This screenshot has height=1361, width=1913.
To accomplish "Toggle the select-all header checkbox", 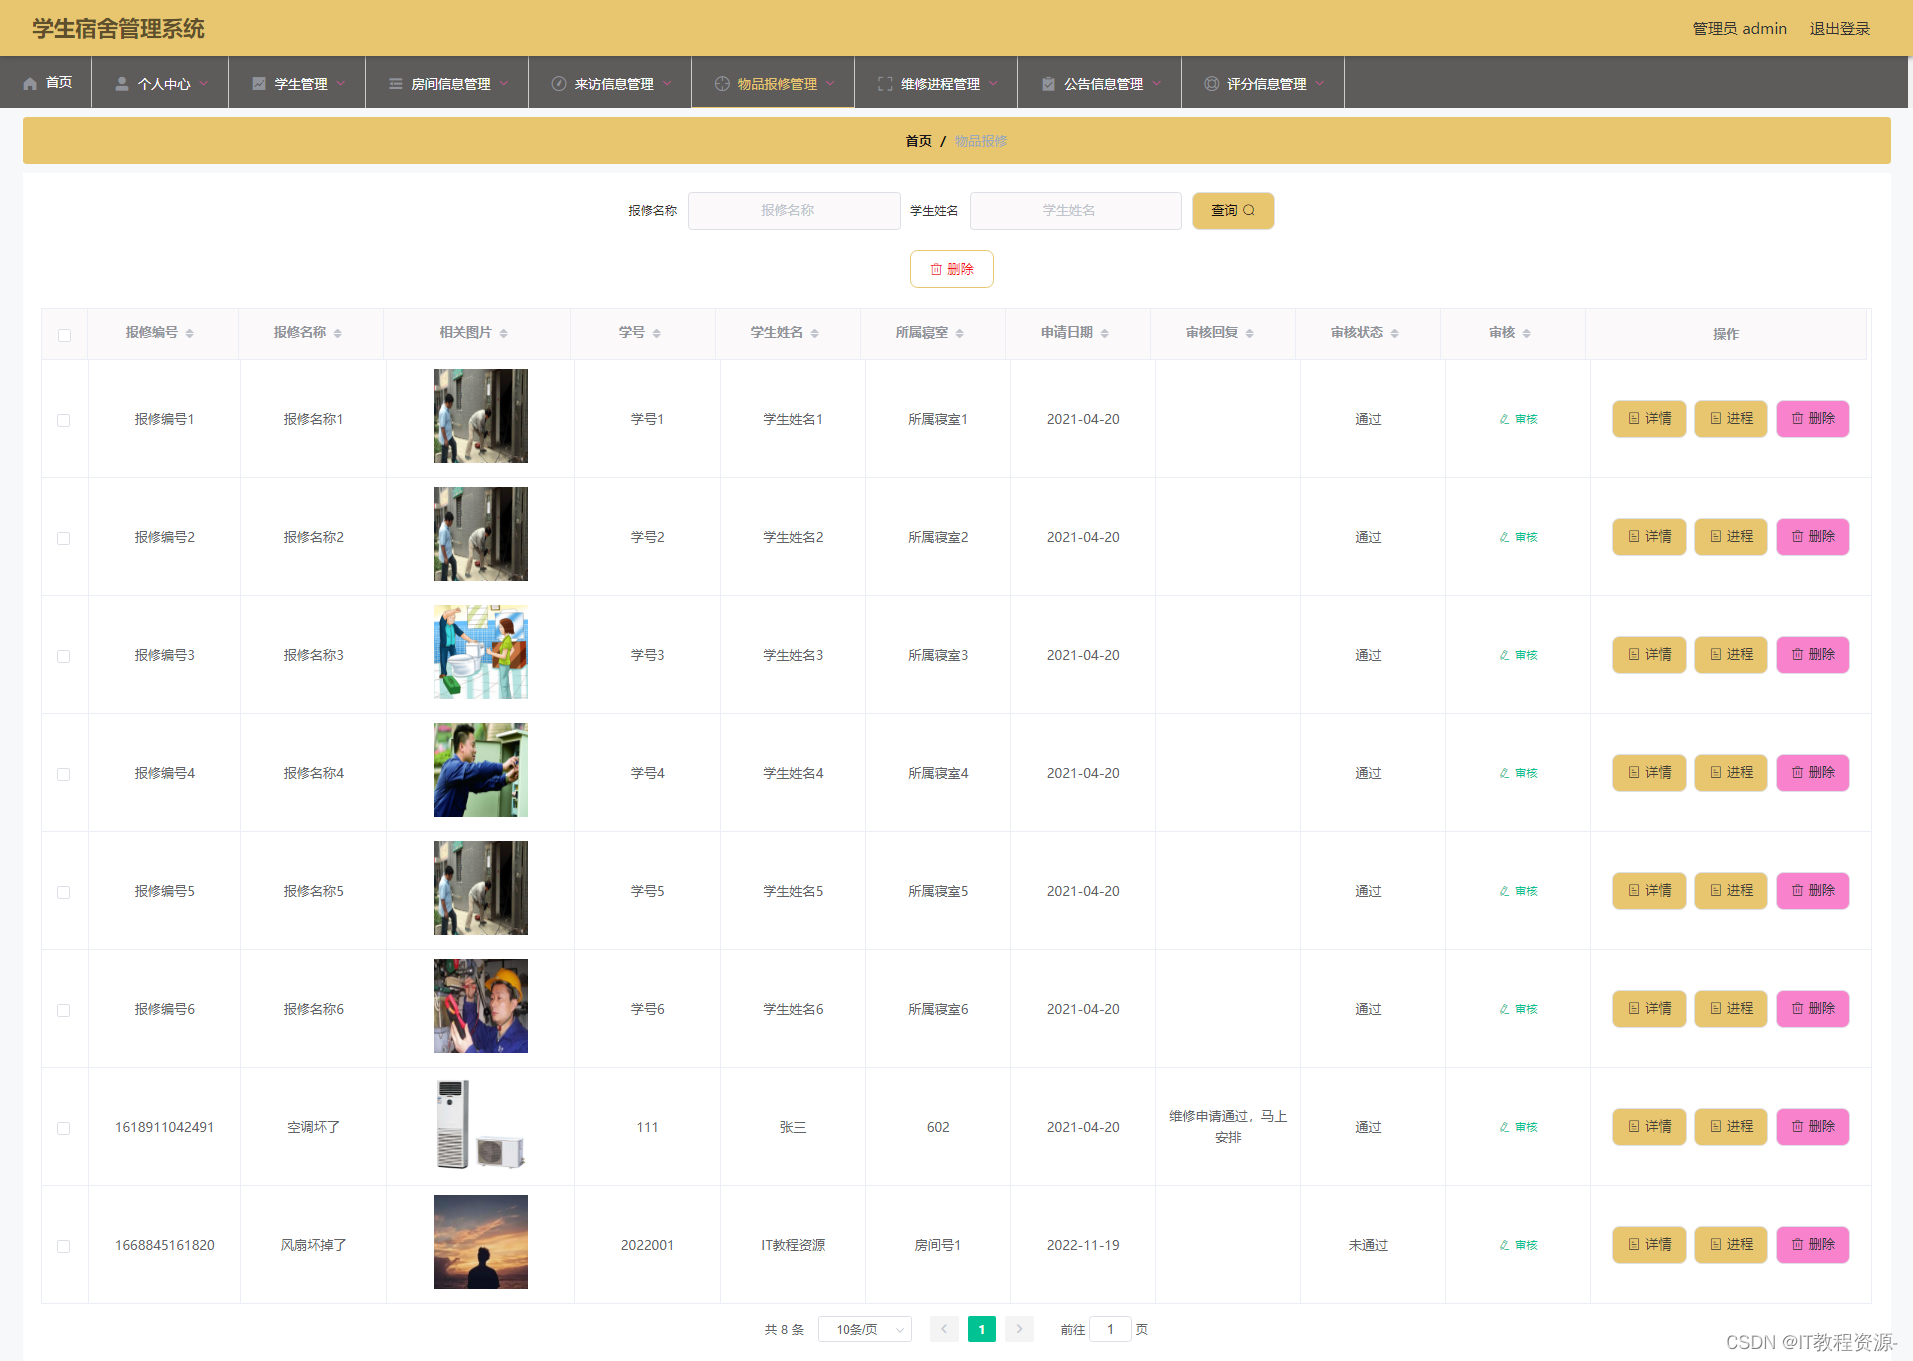I will click(x=64, y=335).
